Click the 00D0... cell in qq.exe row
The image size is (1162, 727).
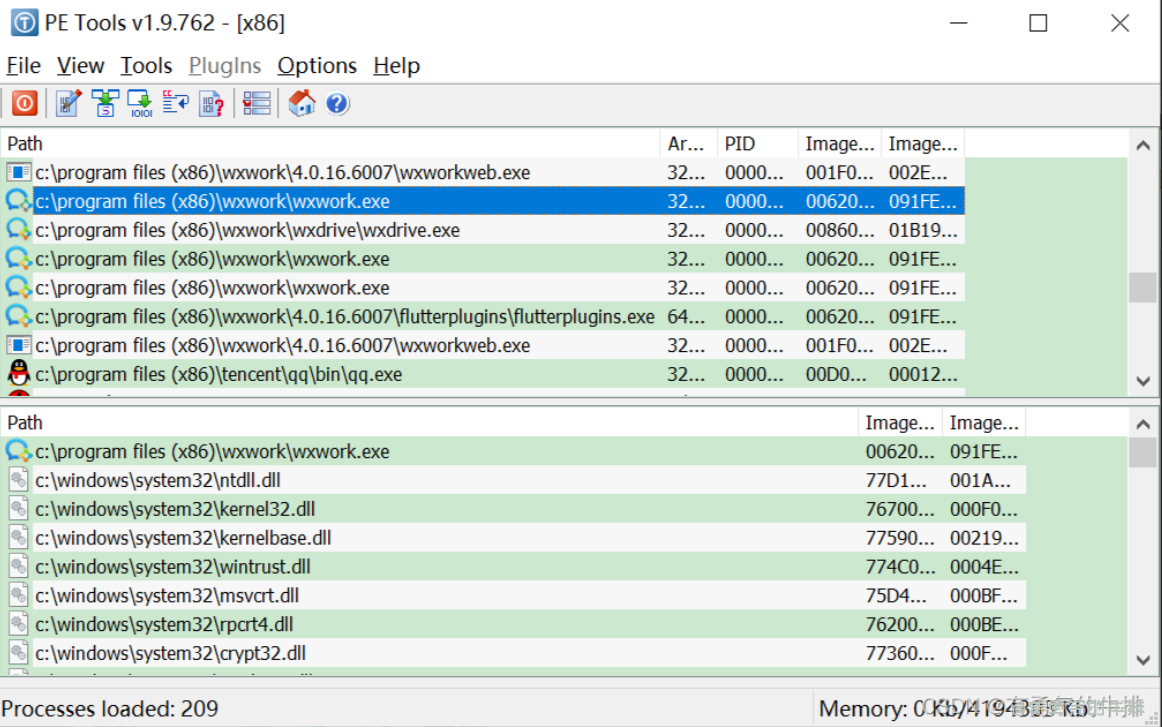836,374
